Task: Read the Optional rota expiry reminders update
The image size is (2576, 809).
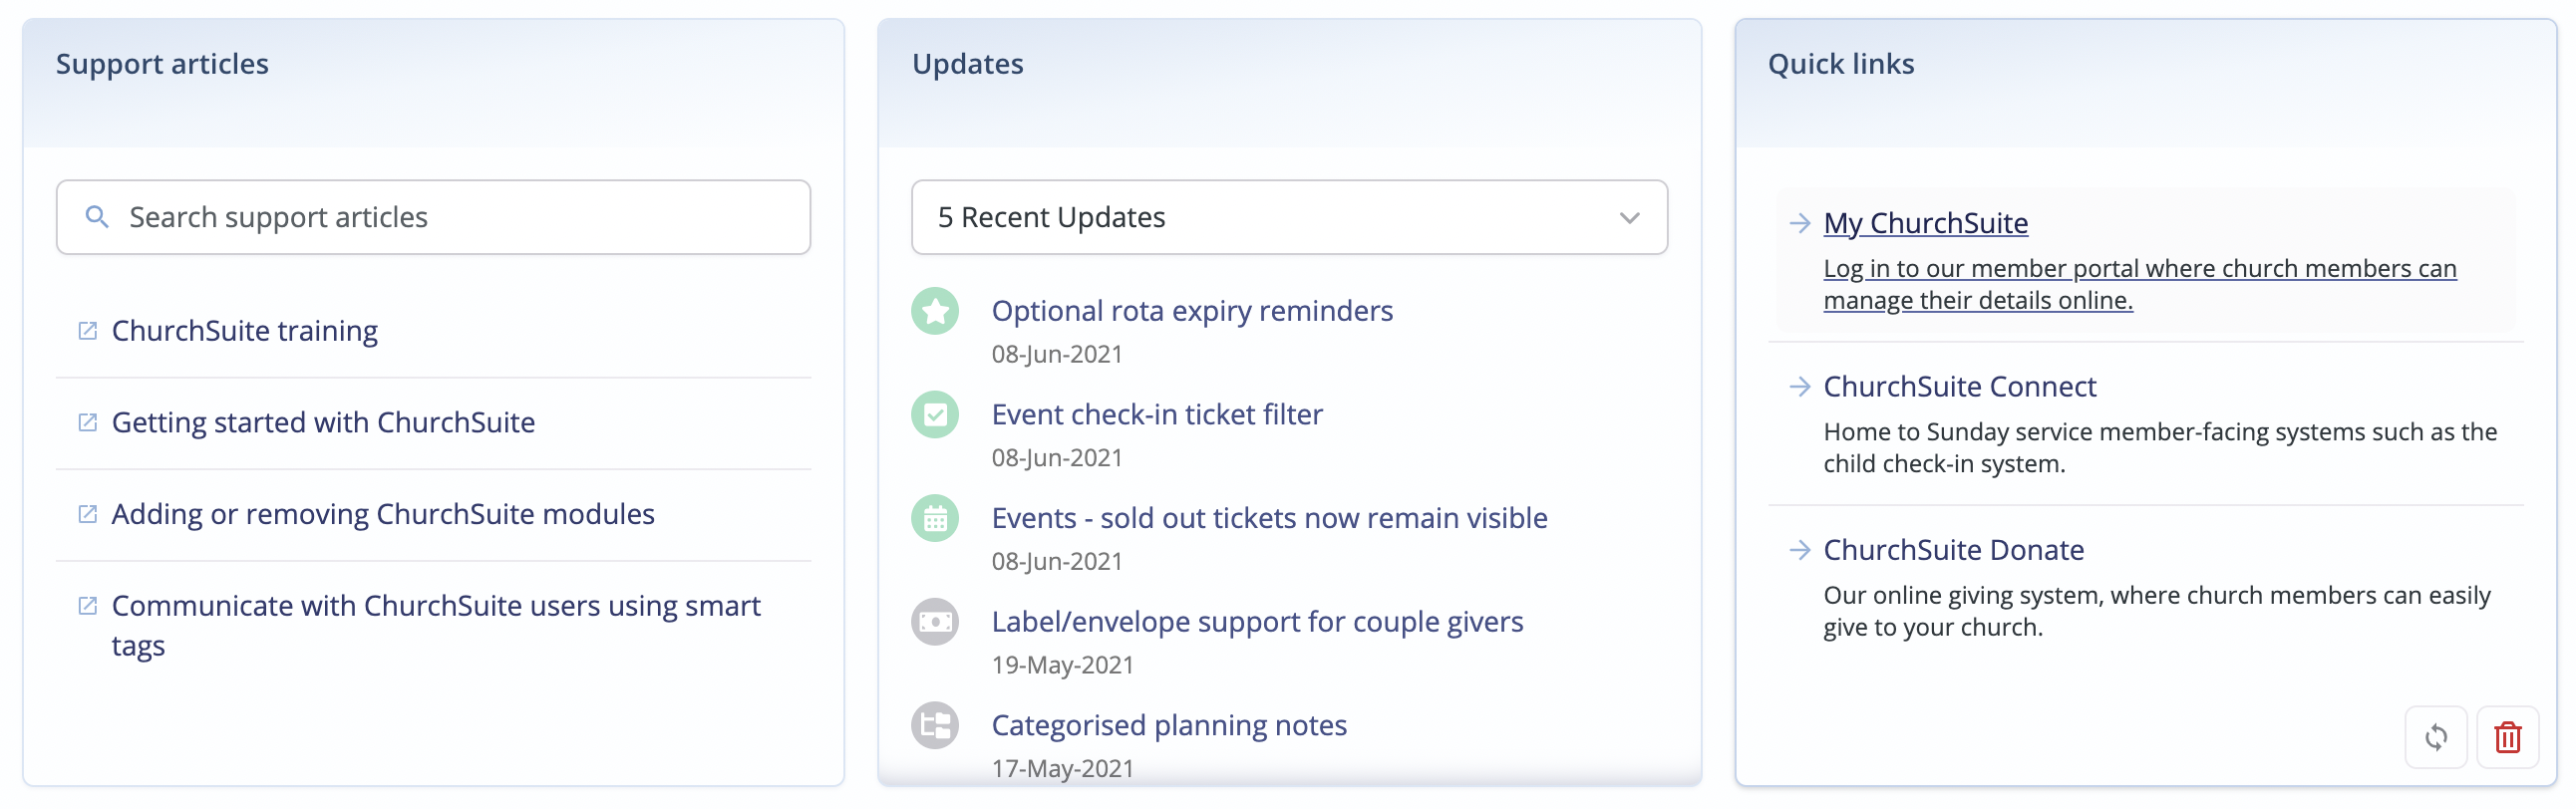Action: (x=1192, y=311)
